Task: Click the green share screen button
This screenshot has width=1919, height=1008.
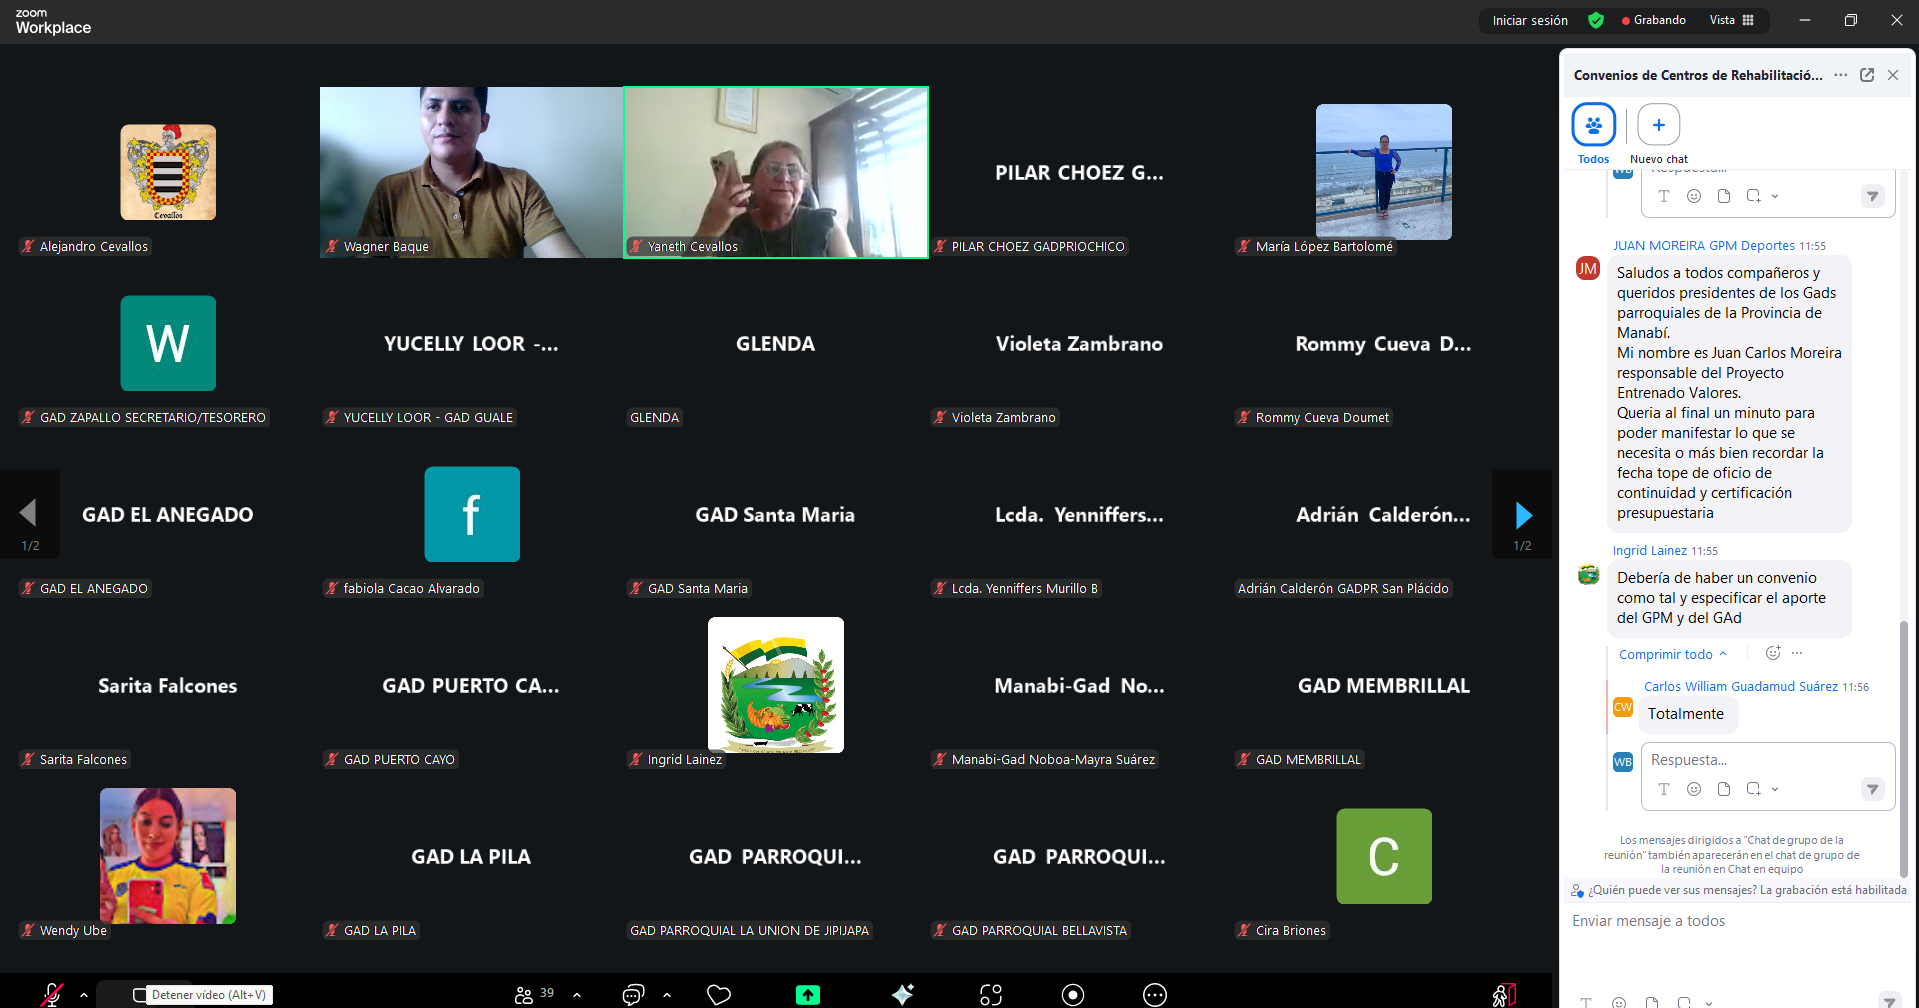Action: click(x=807, y=994)
